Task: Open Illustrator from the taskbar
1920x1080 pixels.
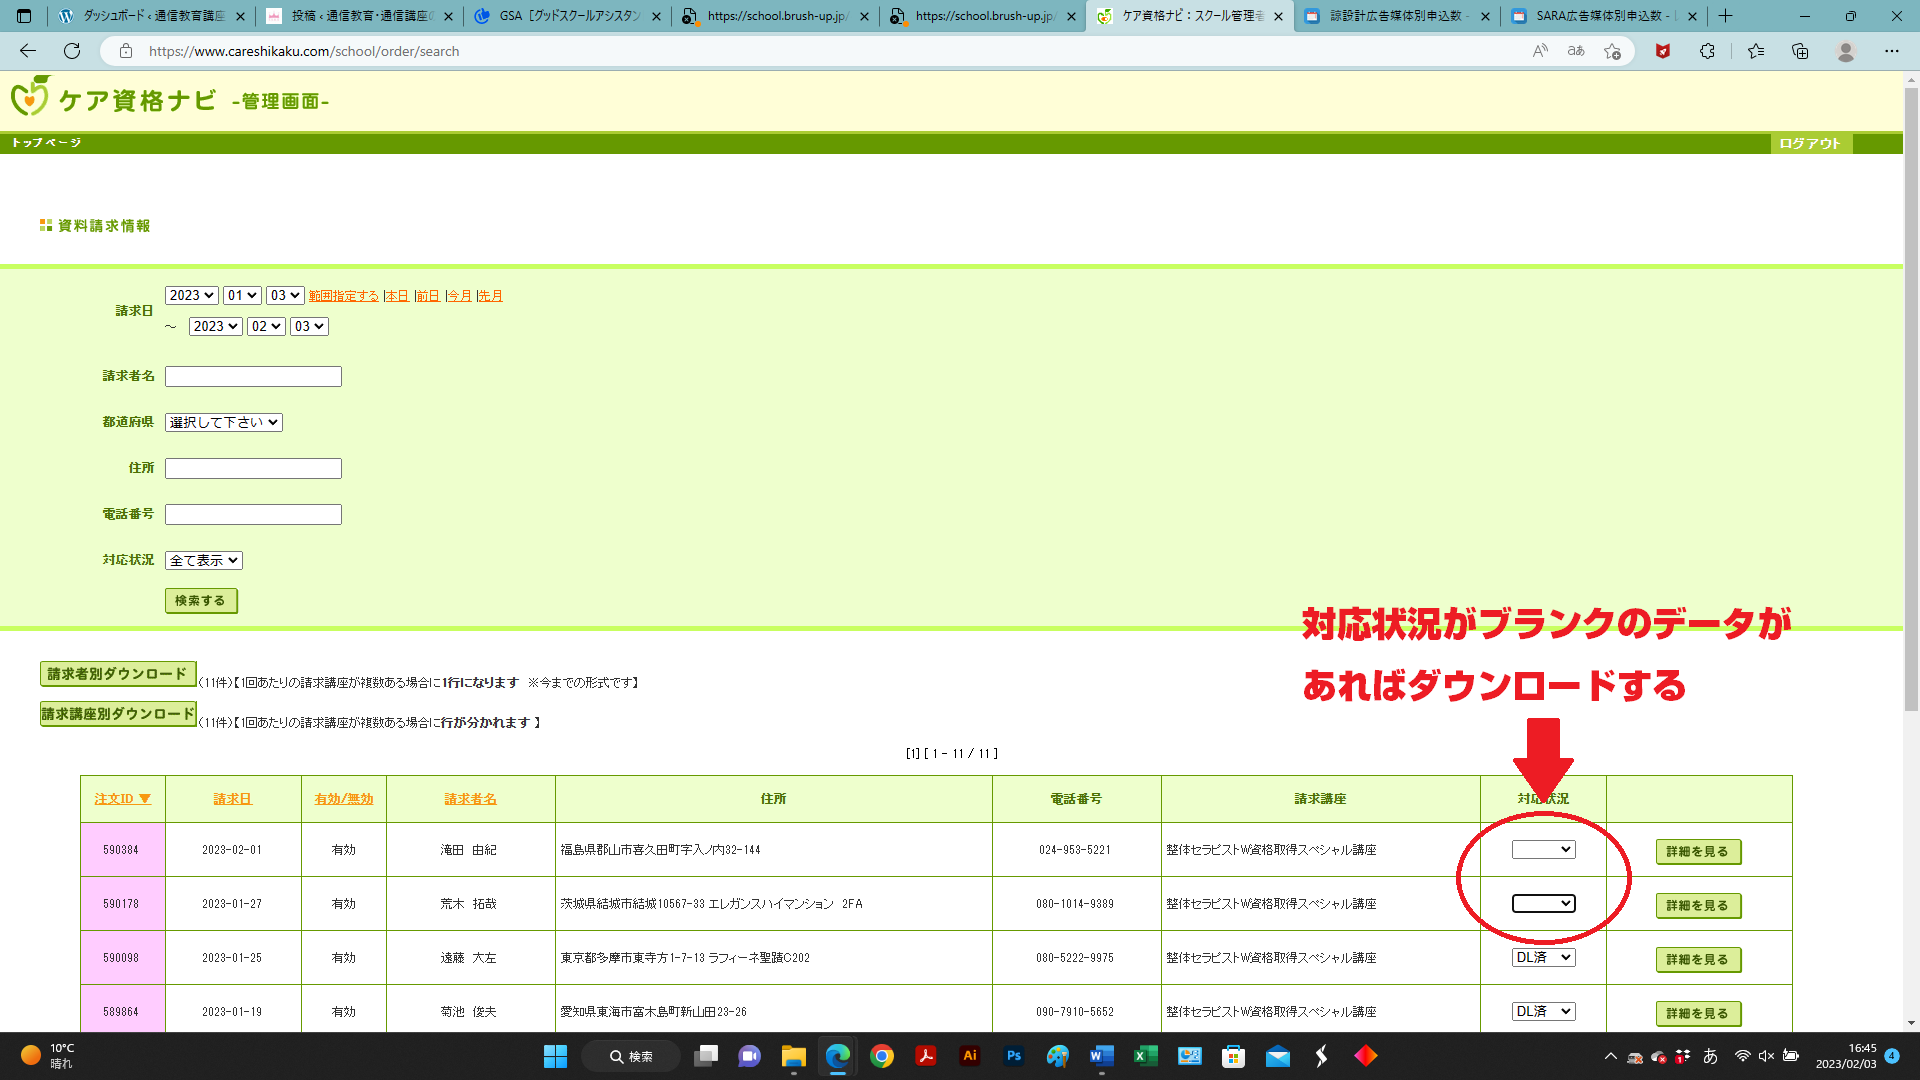Action: coord(969,1056)
